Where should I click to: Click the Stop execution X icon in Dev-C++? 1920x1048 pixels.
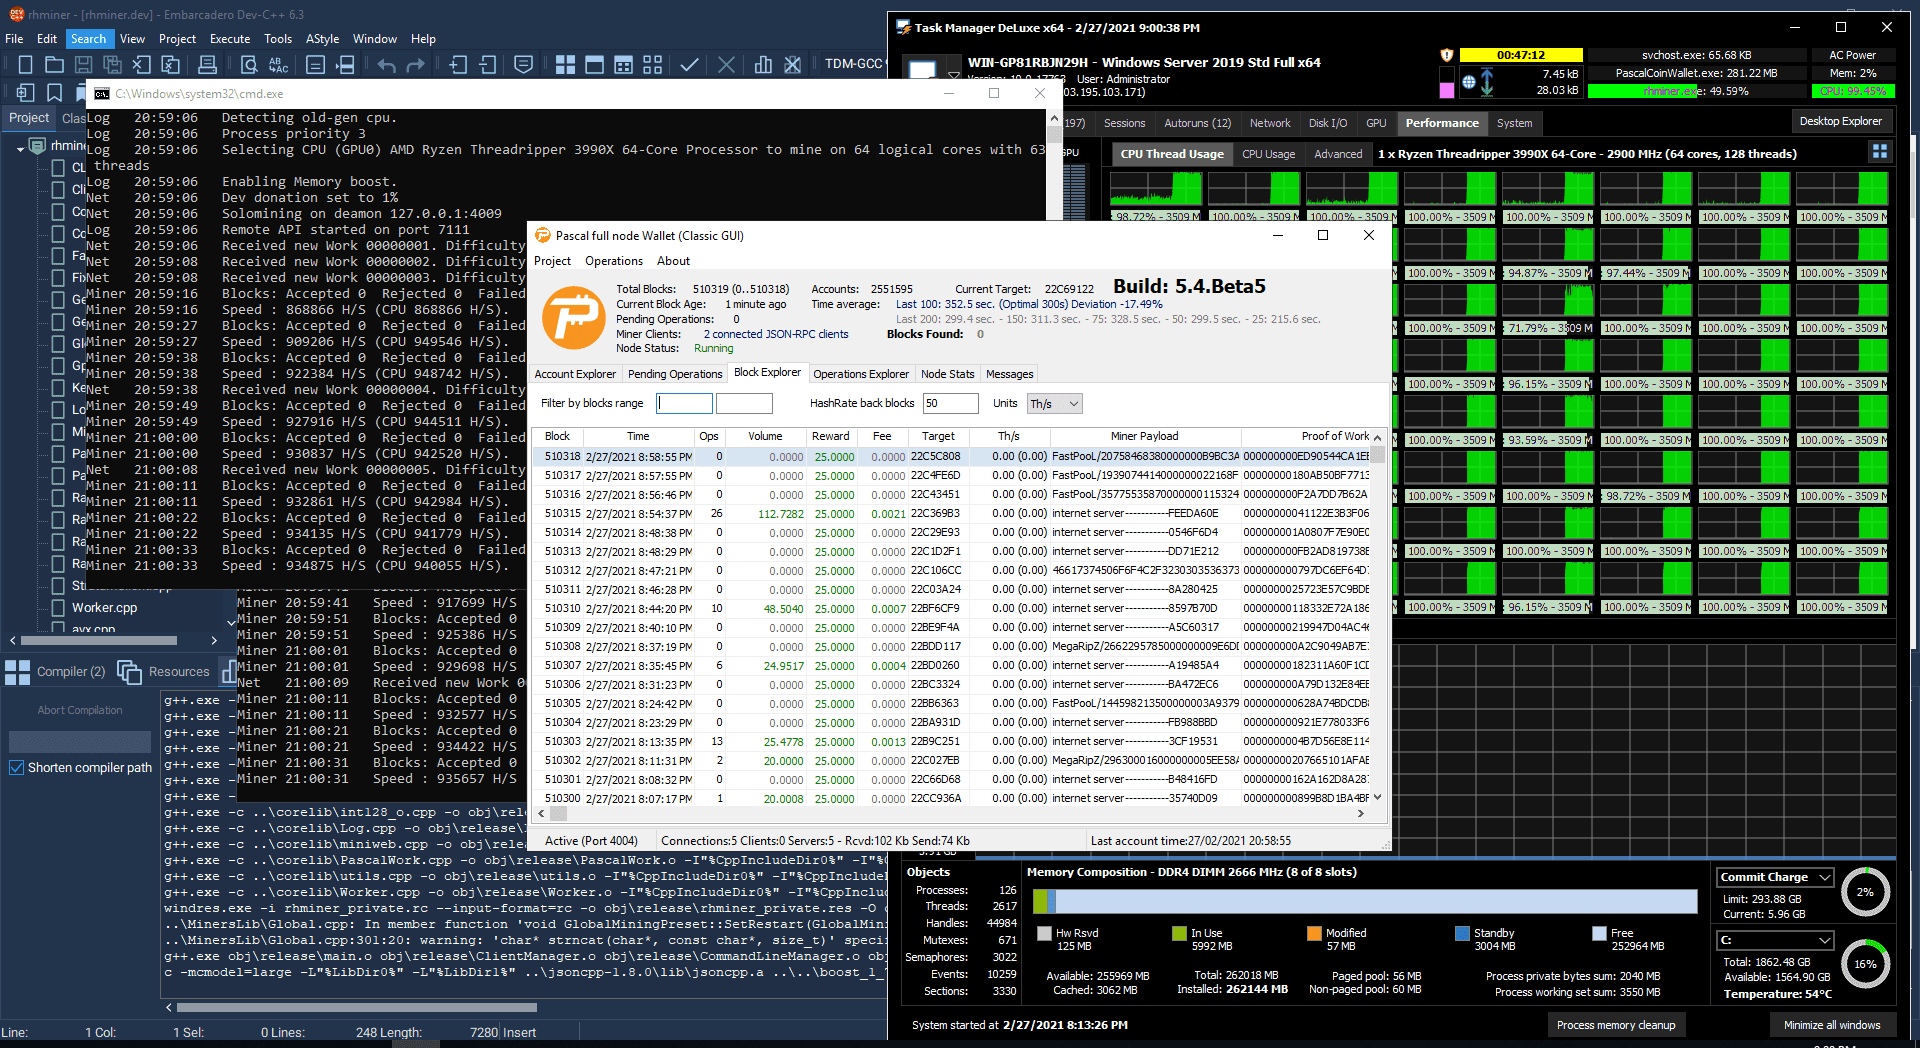click(x=726, y=65)
